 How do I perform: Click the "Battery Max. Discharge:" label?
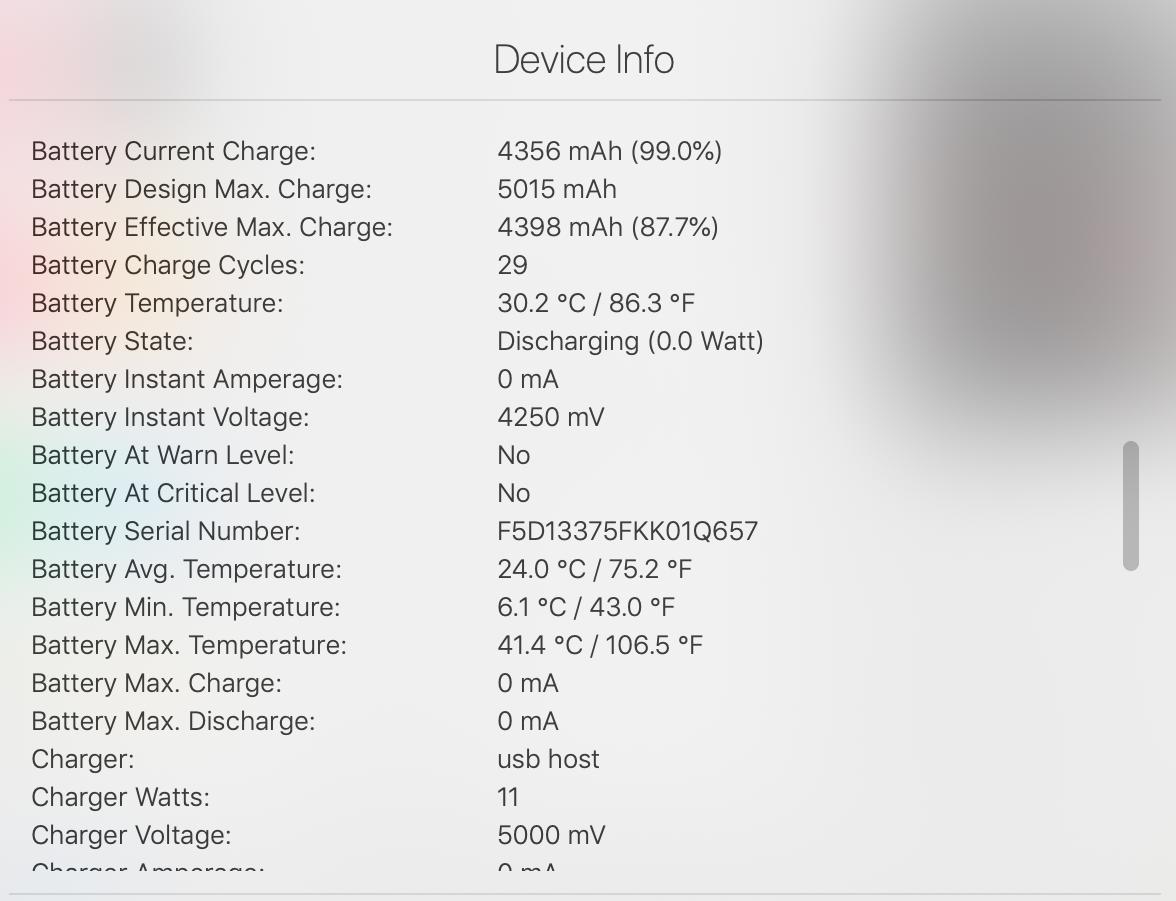[173, 721]
